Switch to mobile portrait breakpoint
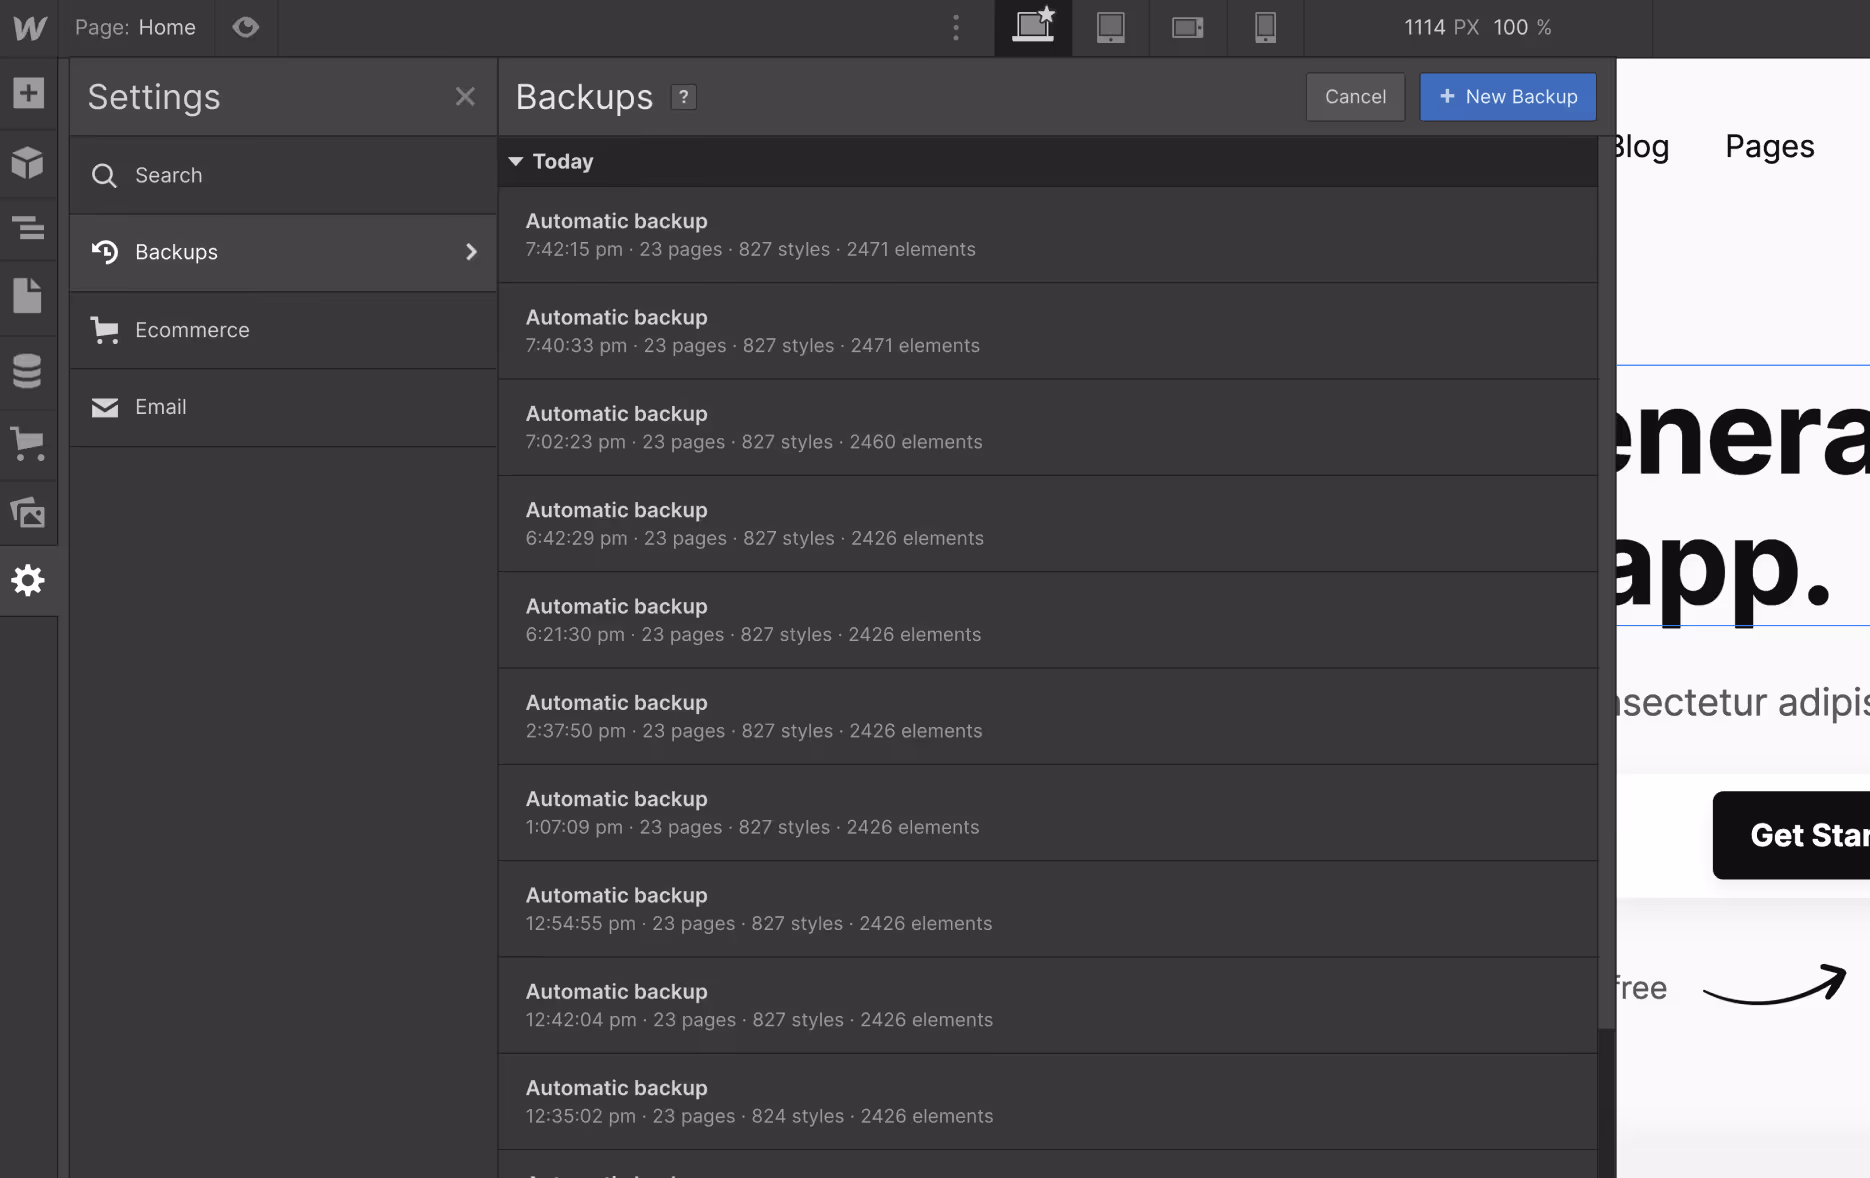This screenshot has height=1178, width=1870. 1264,27
